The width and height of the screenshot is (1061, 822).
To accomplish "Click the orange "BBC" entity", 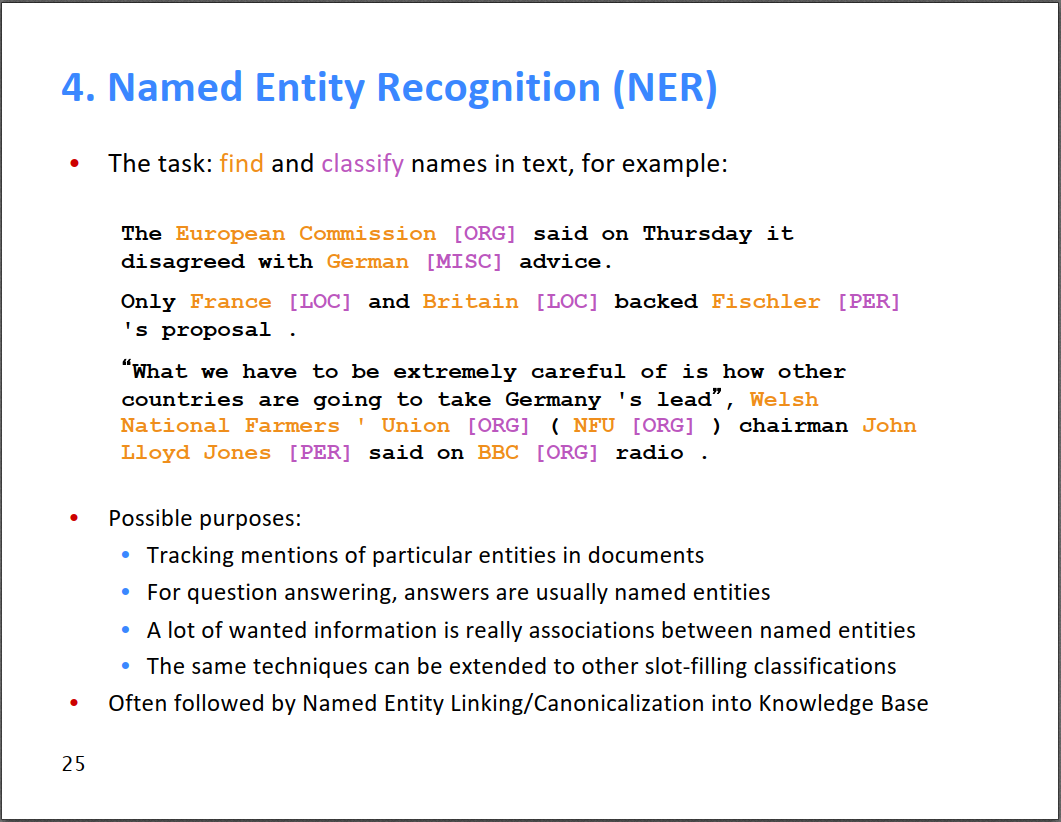I will 498,453.
